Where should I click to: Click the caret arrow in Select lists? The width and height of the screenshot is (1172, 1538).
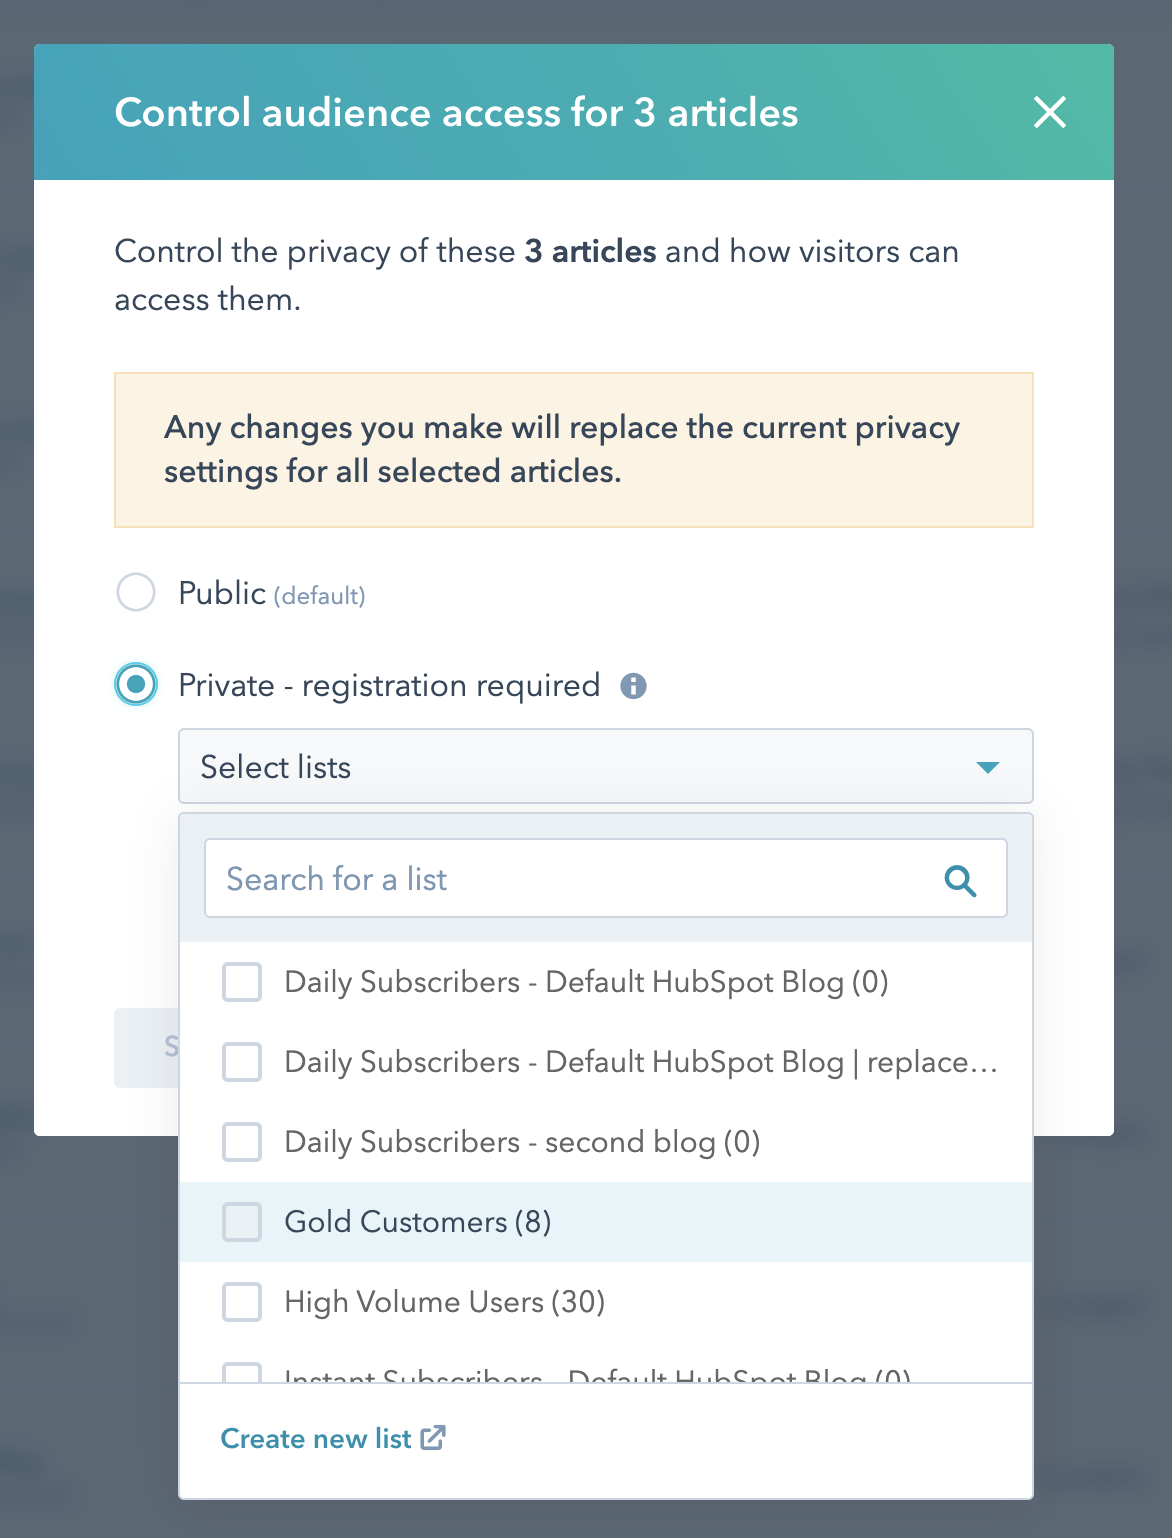pos(987,767)
